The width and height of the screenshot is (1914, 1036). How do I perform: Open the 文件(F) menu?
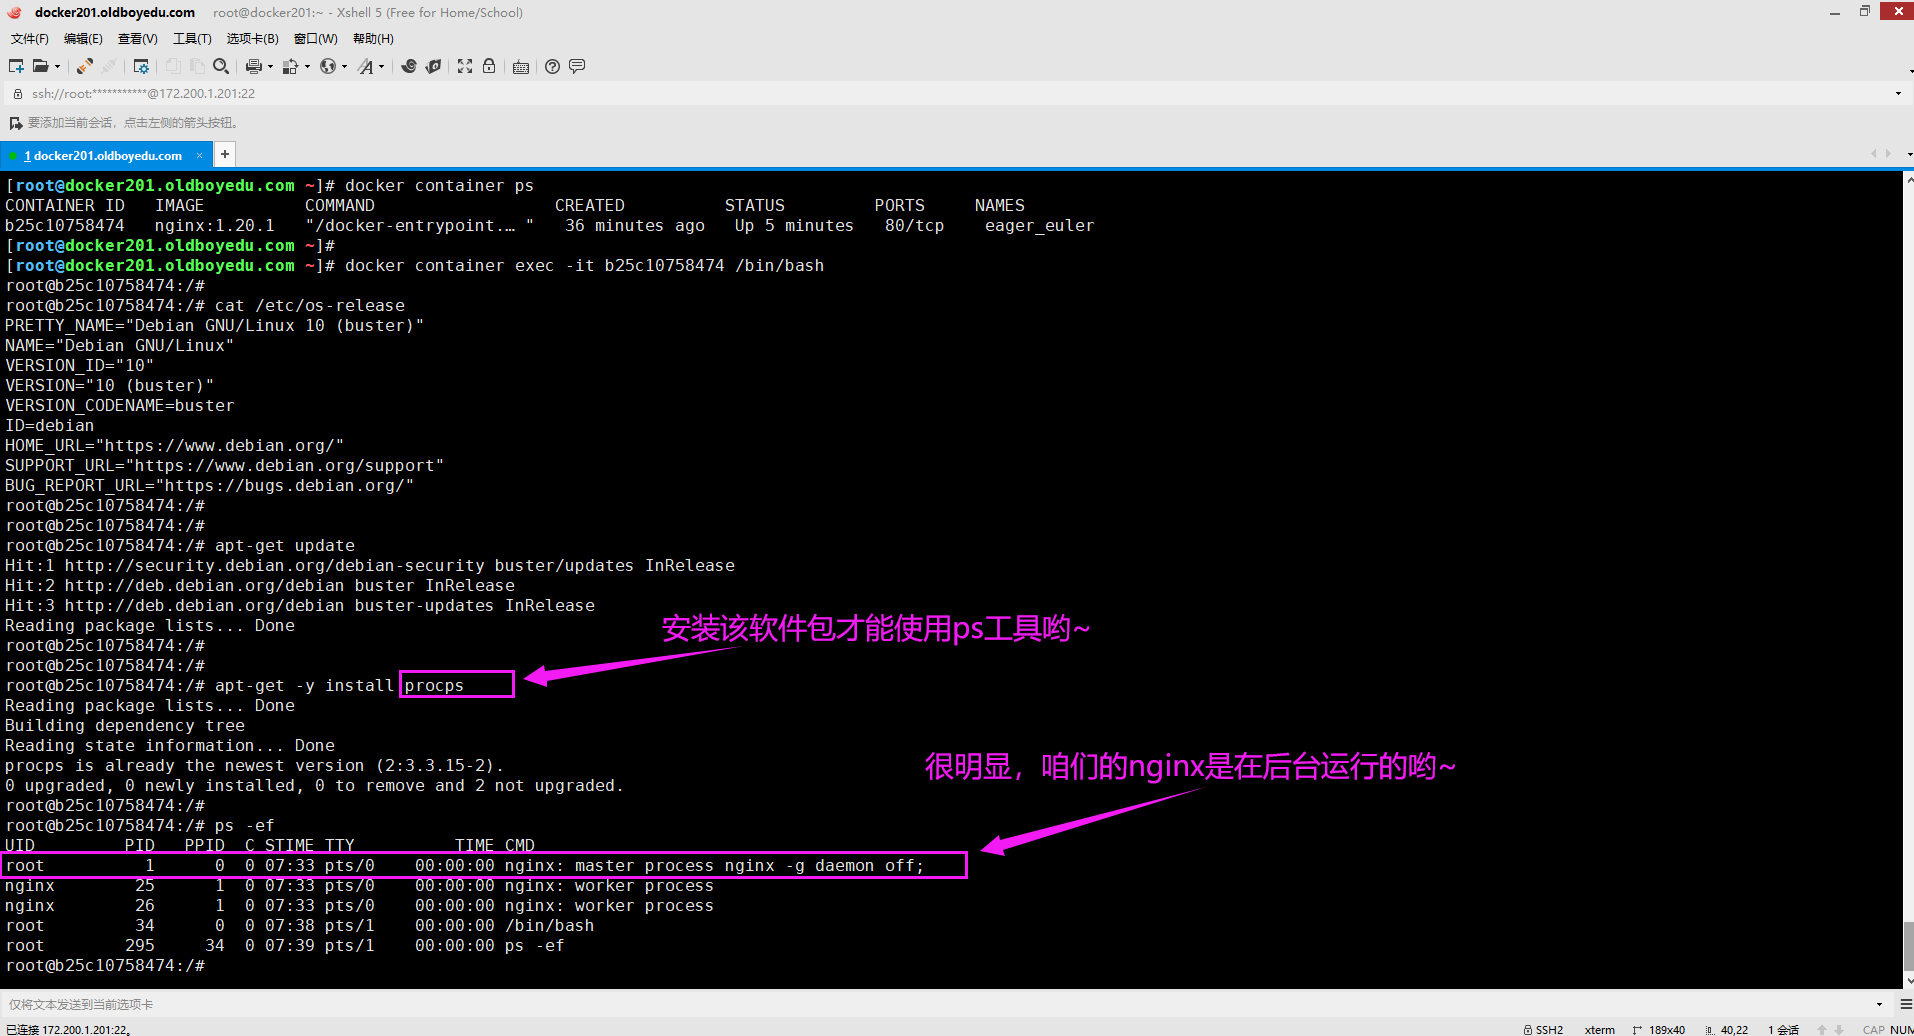click(29, 39)
